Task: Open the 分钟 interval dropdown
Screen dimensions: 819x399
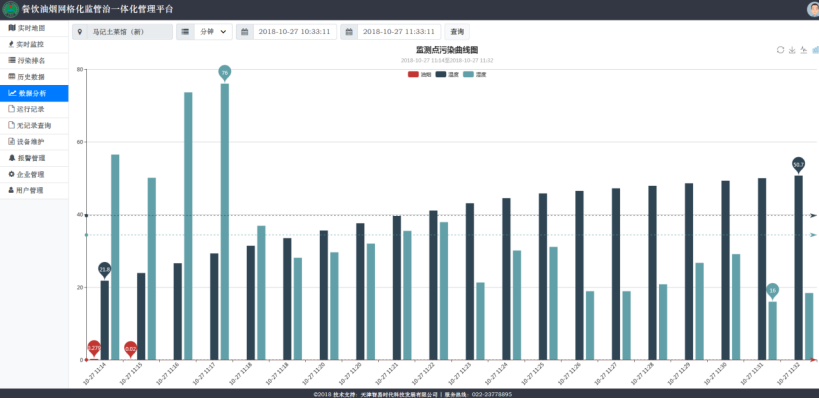Action: (x=213, y=32)
